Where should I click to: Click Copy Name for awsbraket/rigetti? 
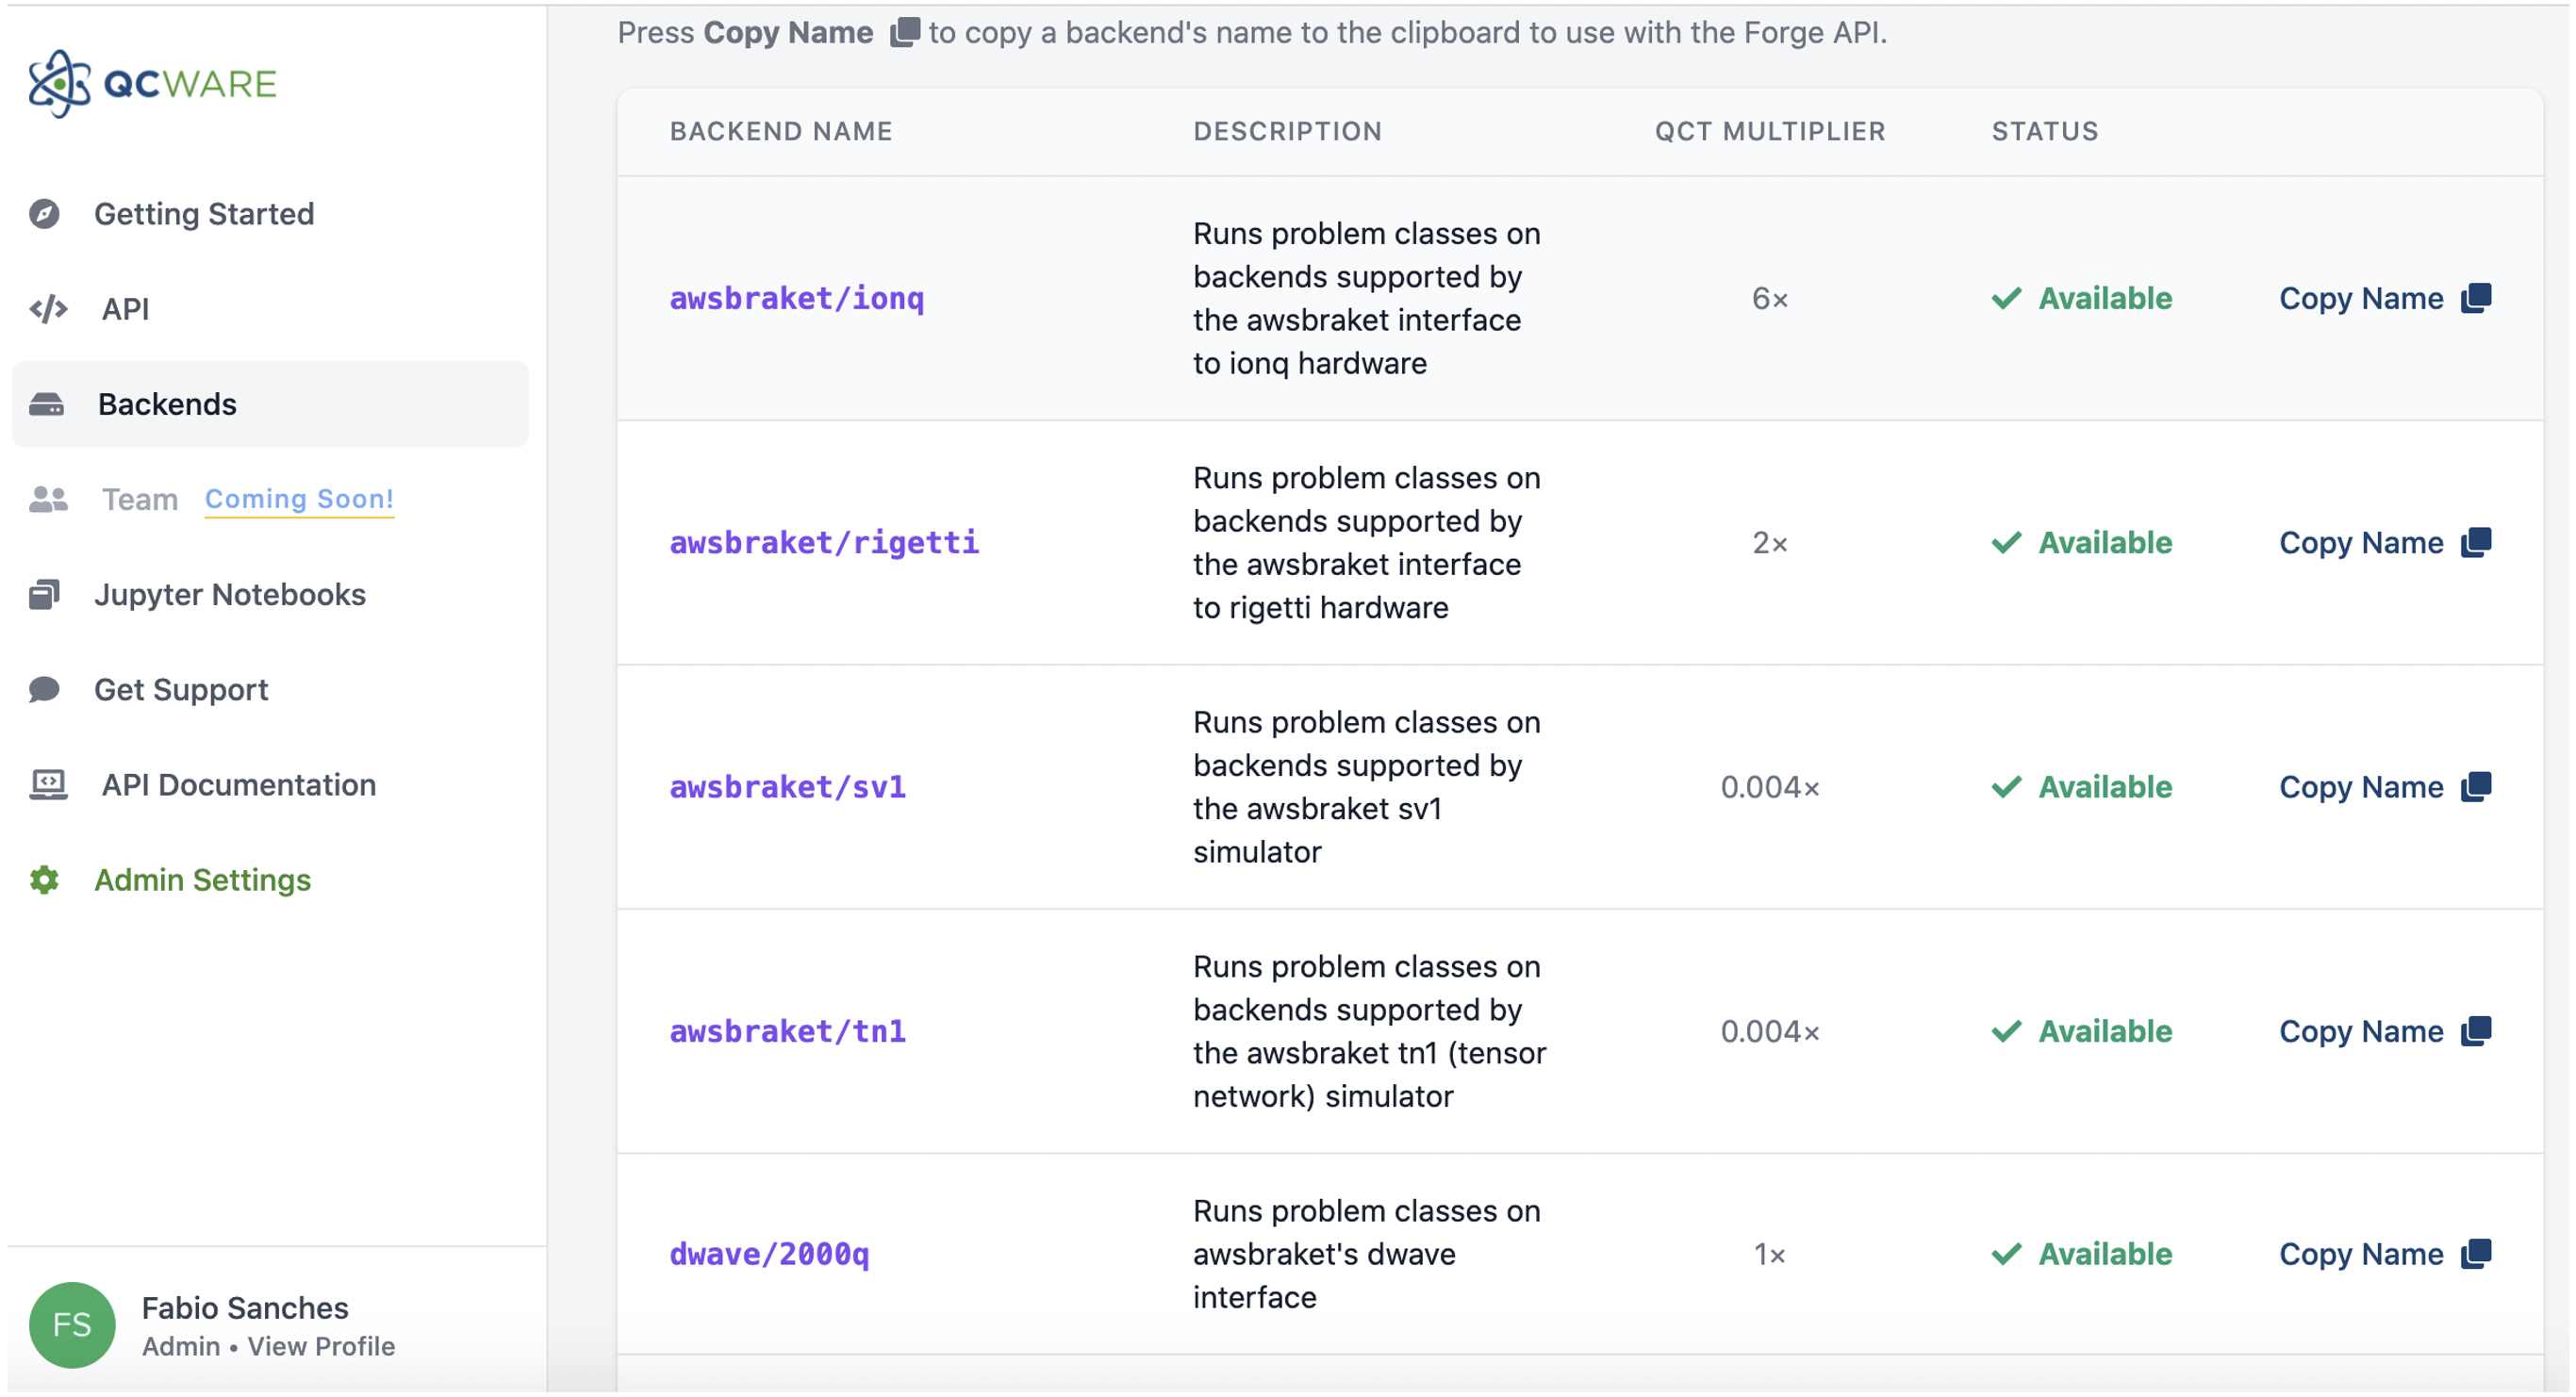click(2361, 543)
